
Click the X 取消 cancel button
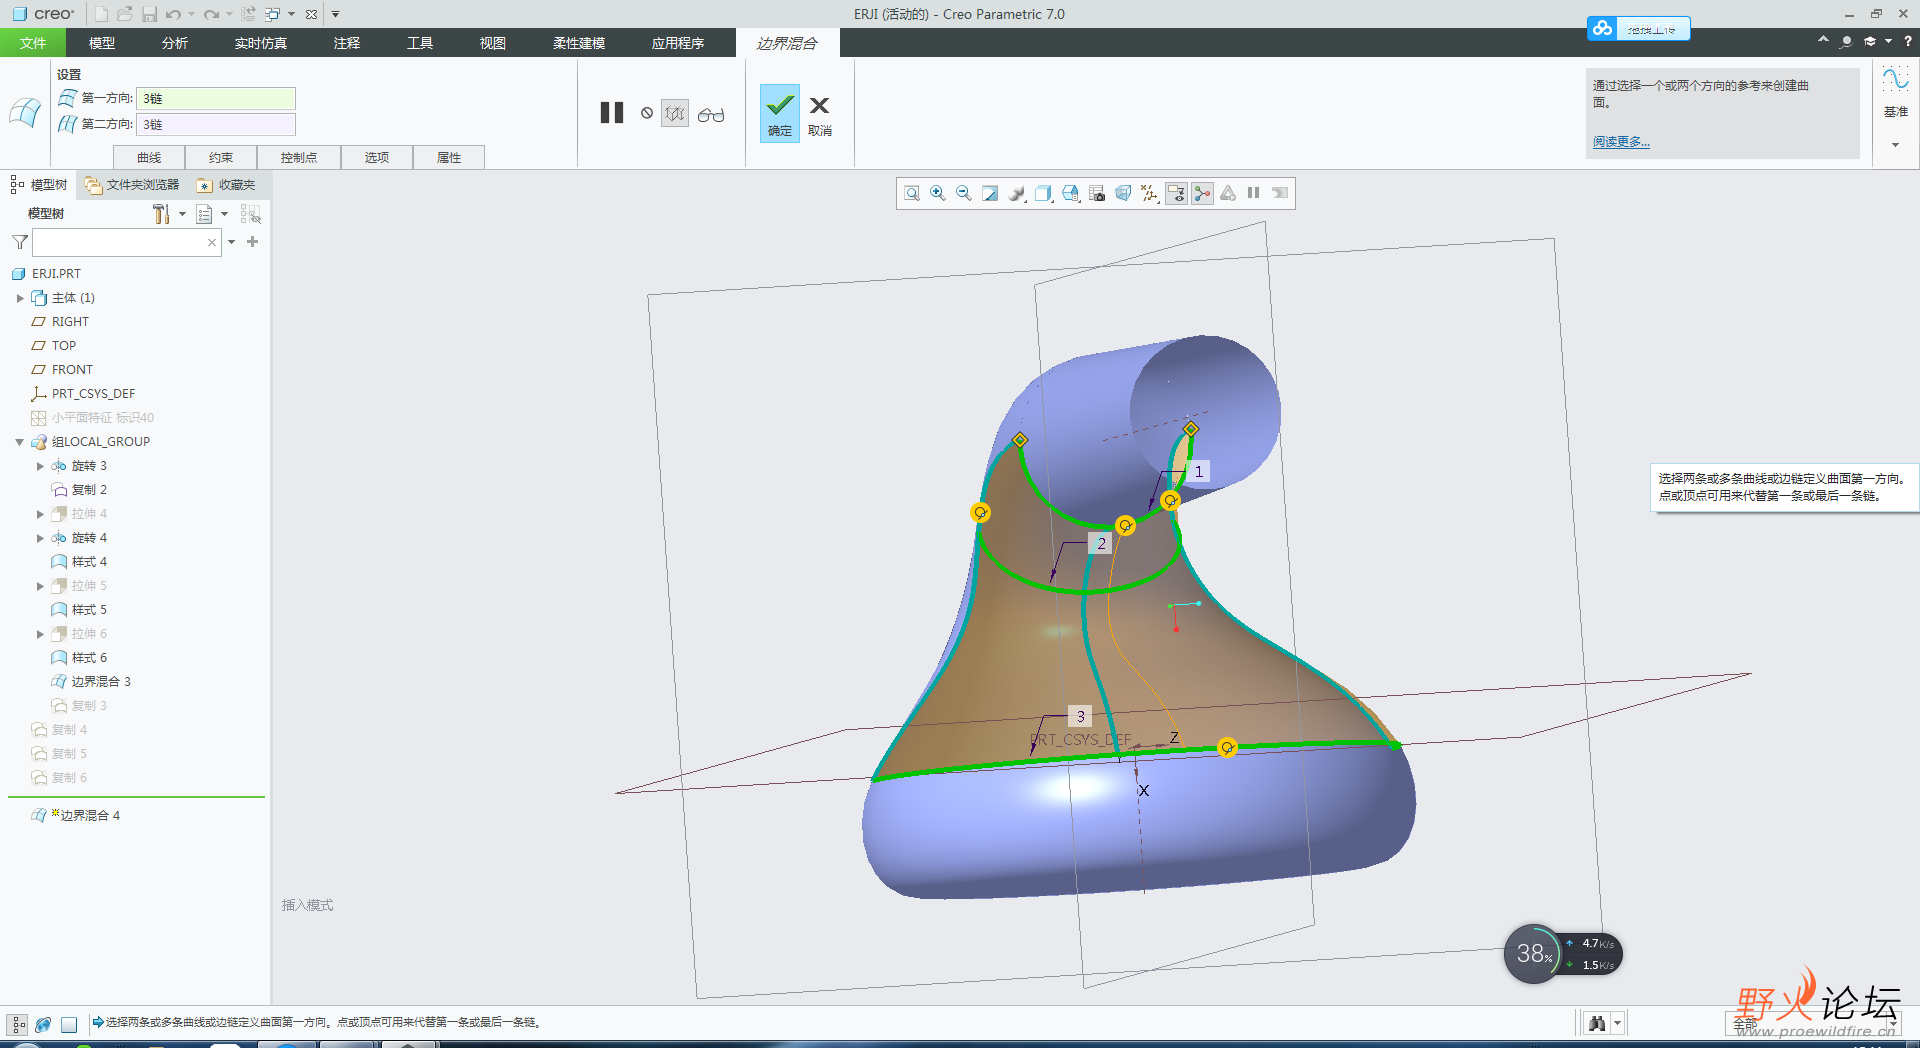tap(819, 115)
